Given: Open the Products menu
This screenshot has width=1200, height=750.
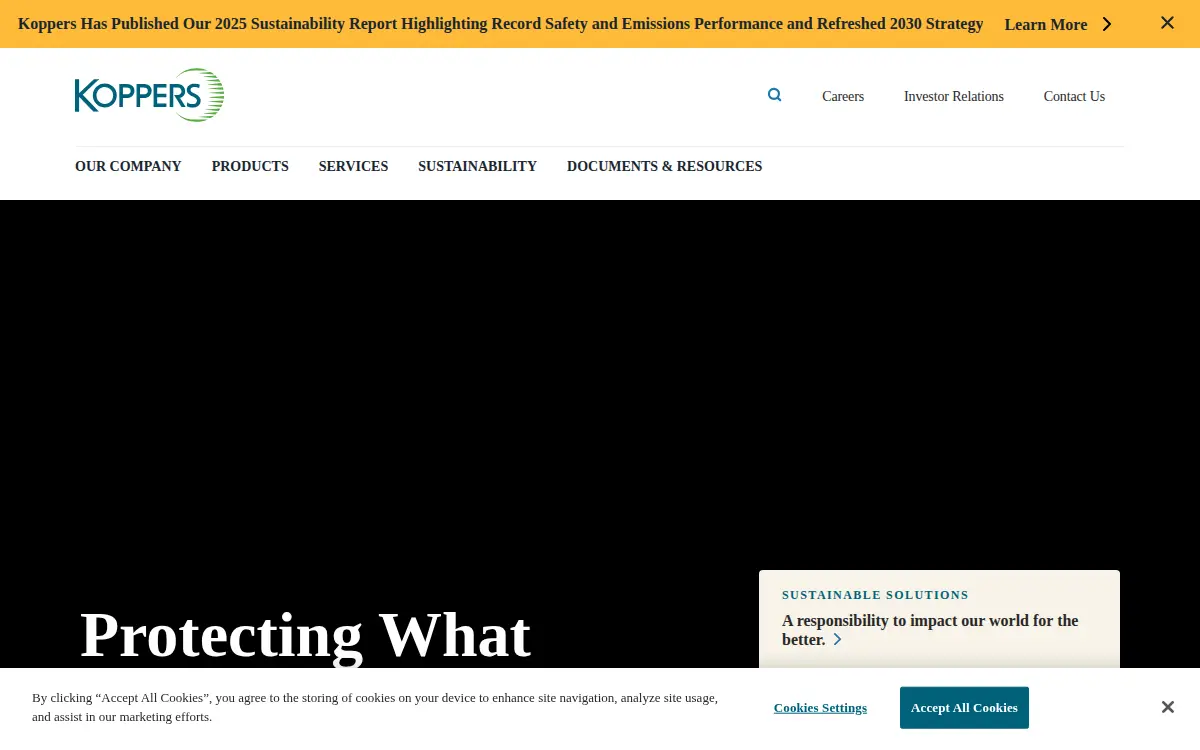Looking at the screenshot, I should click(250, 166).
